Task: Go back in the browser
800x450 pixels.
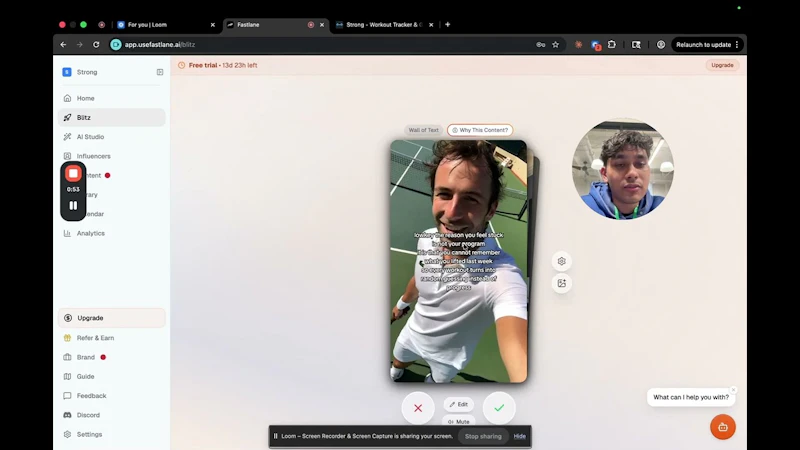Action: pyautogui.click(x=63, y=44)
